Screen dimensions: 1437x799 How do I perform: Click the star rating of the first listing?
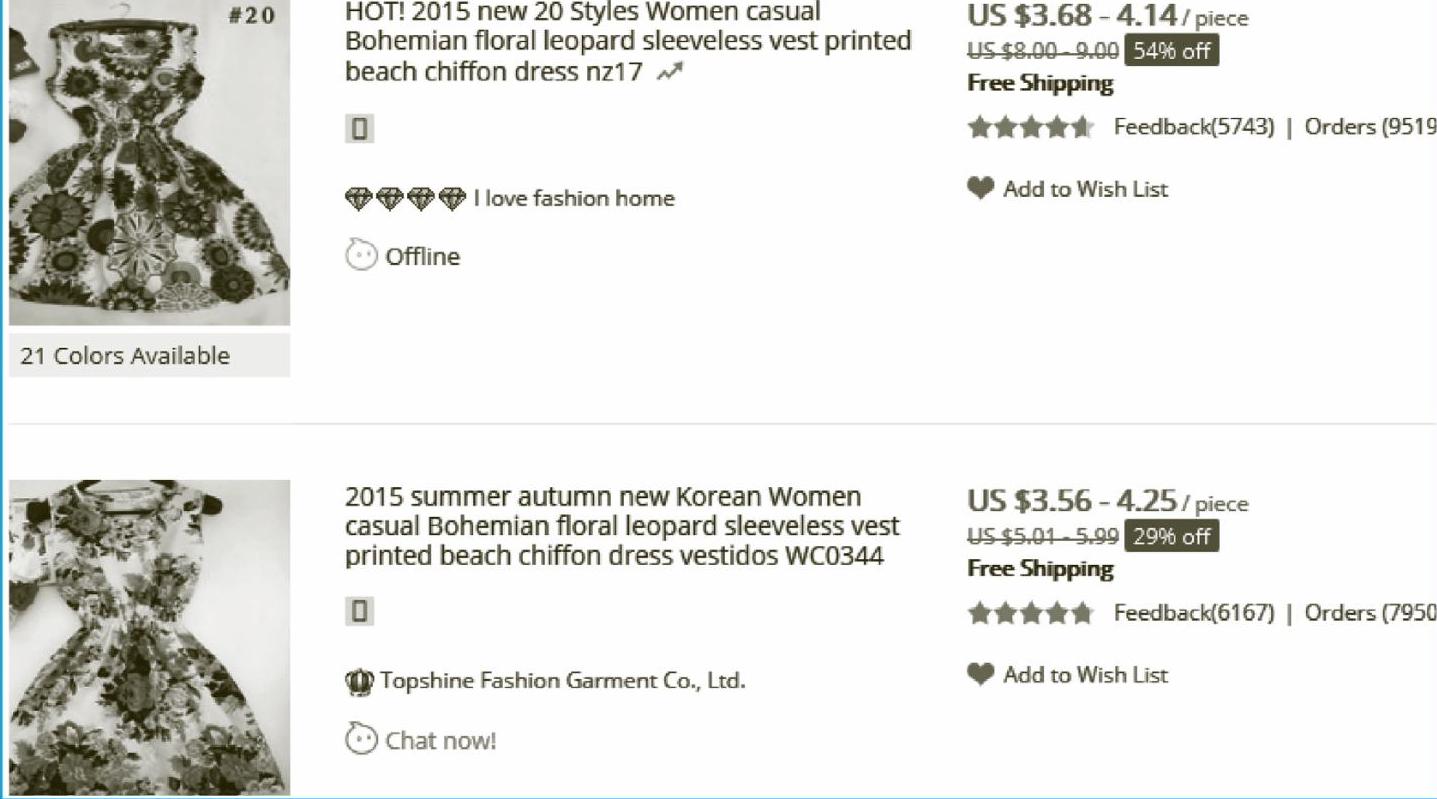(x=1030, y=127)
